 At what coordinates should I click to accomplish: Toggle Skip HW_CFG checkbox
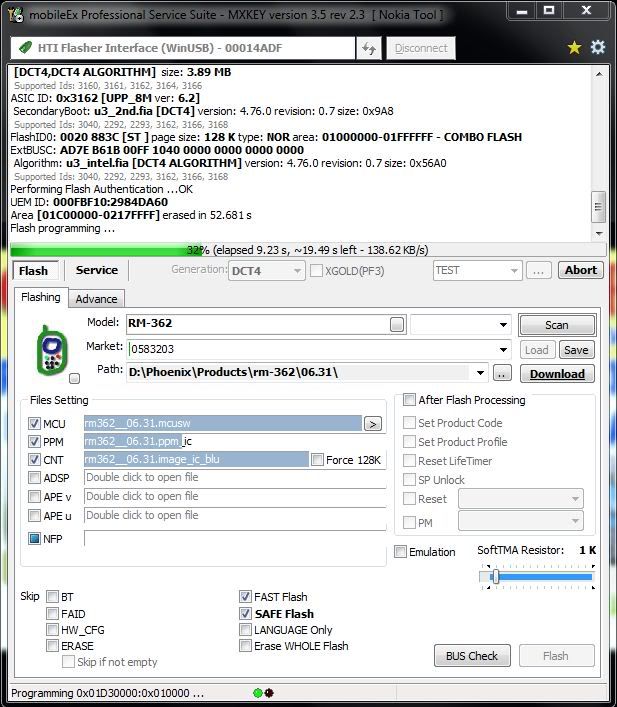tap(53, 629)
